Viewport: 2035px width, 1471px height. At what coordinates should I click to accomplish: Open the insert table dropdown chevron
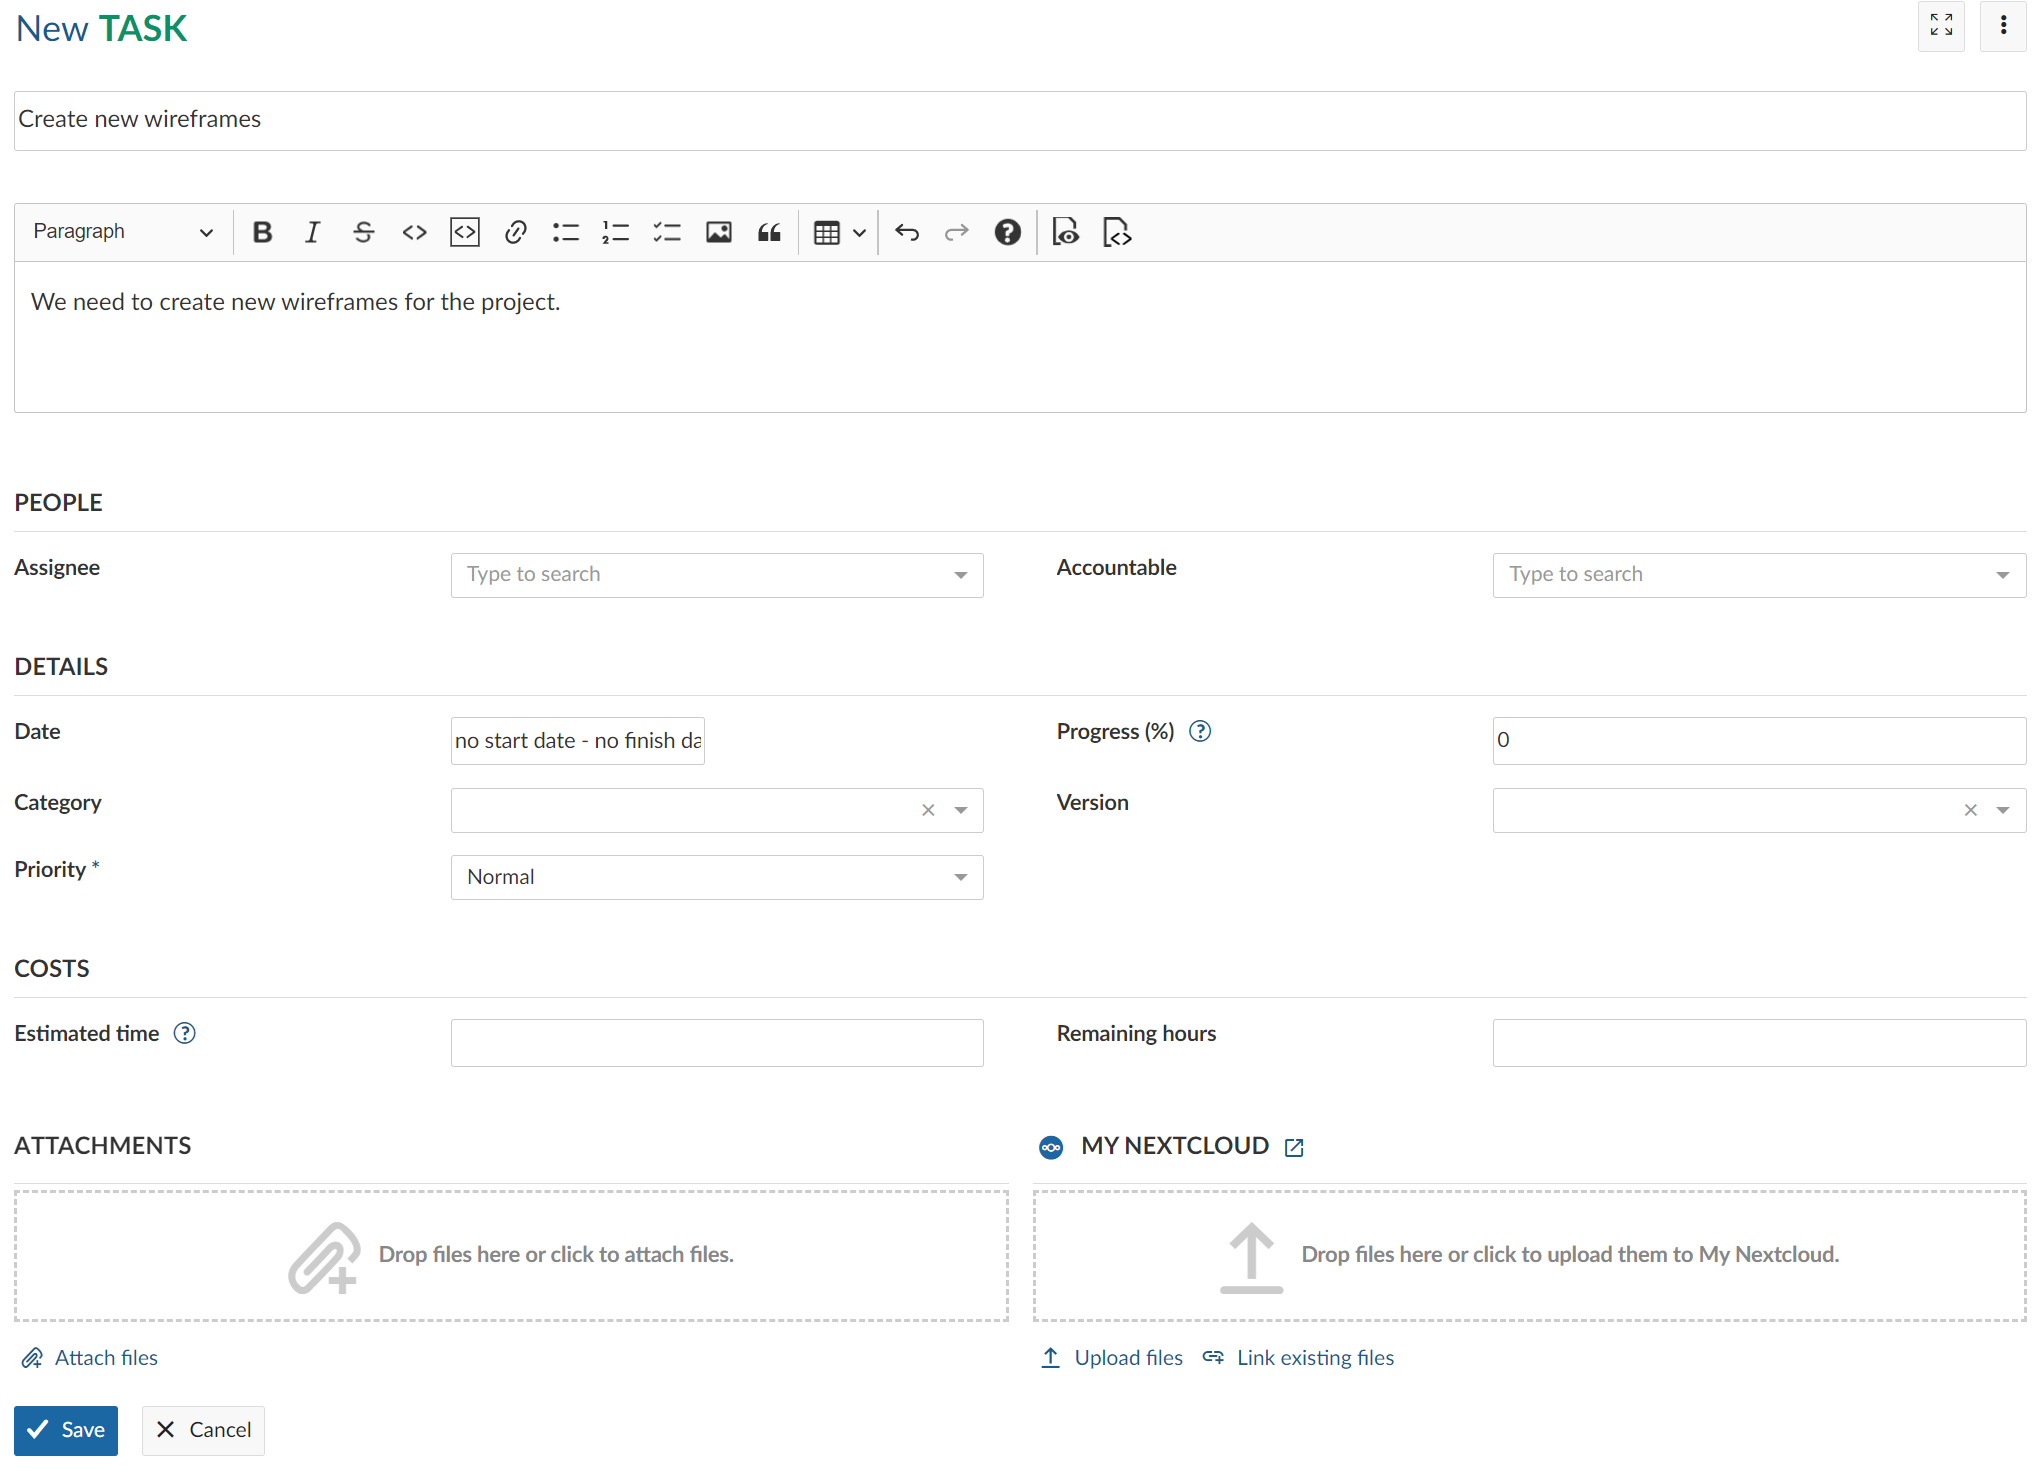click(x=860, y=232)
